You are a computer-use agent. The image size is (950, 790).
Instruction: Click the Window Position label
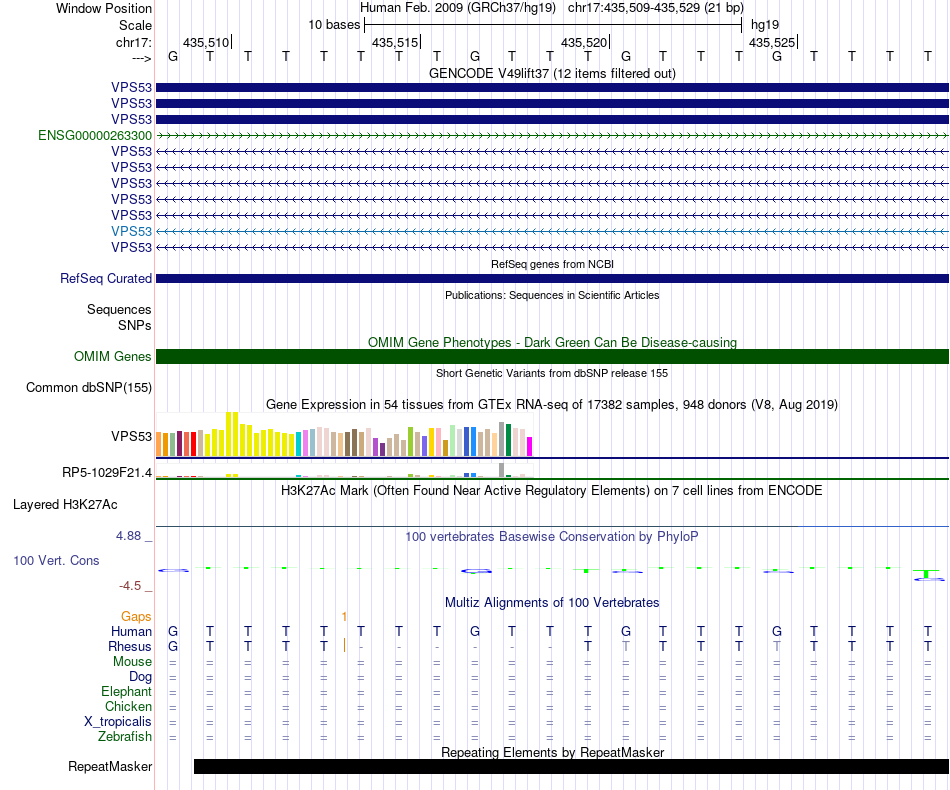pyautogui.click(x=104, y=8)
